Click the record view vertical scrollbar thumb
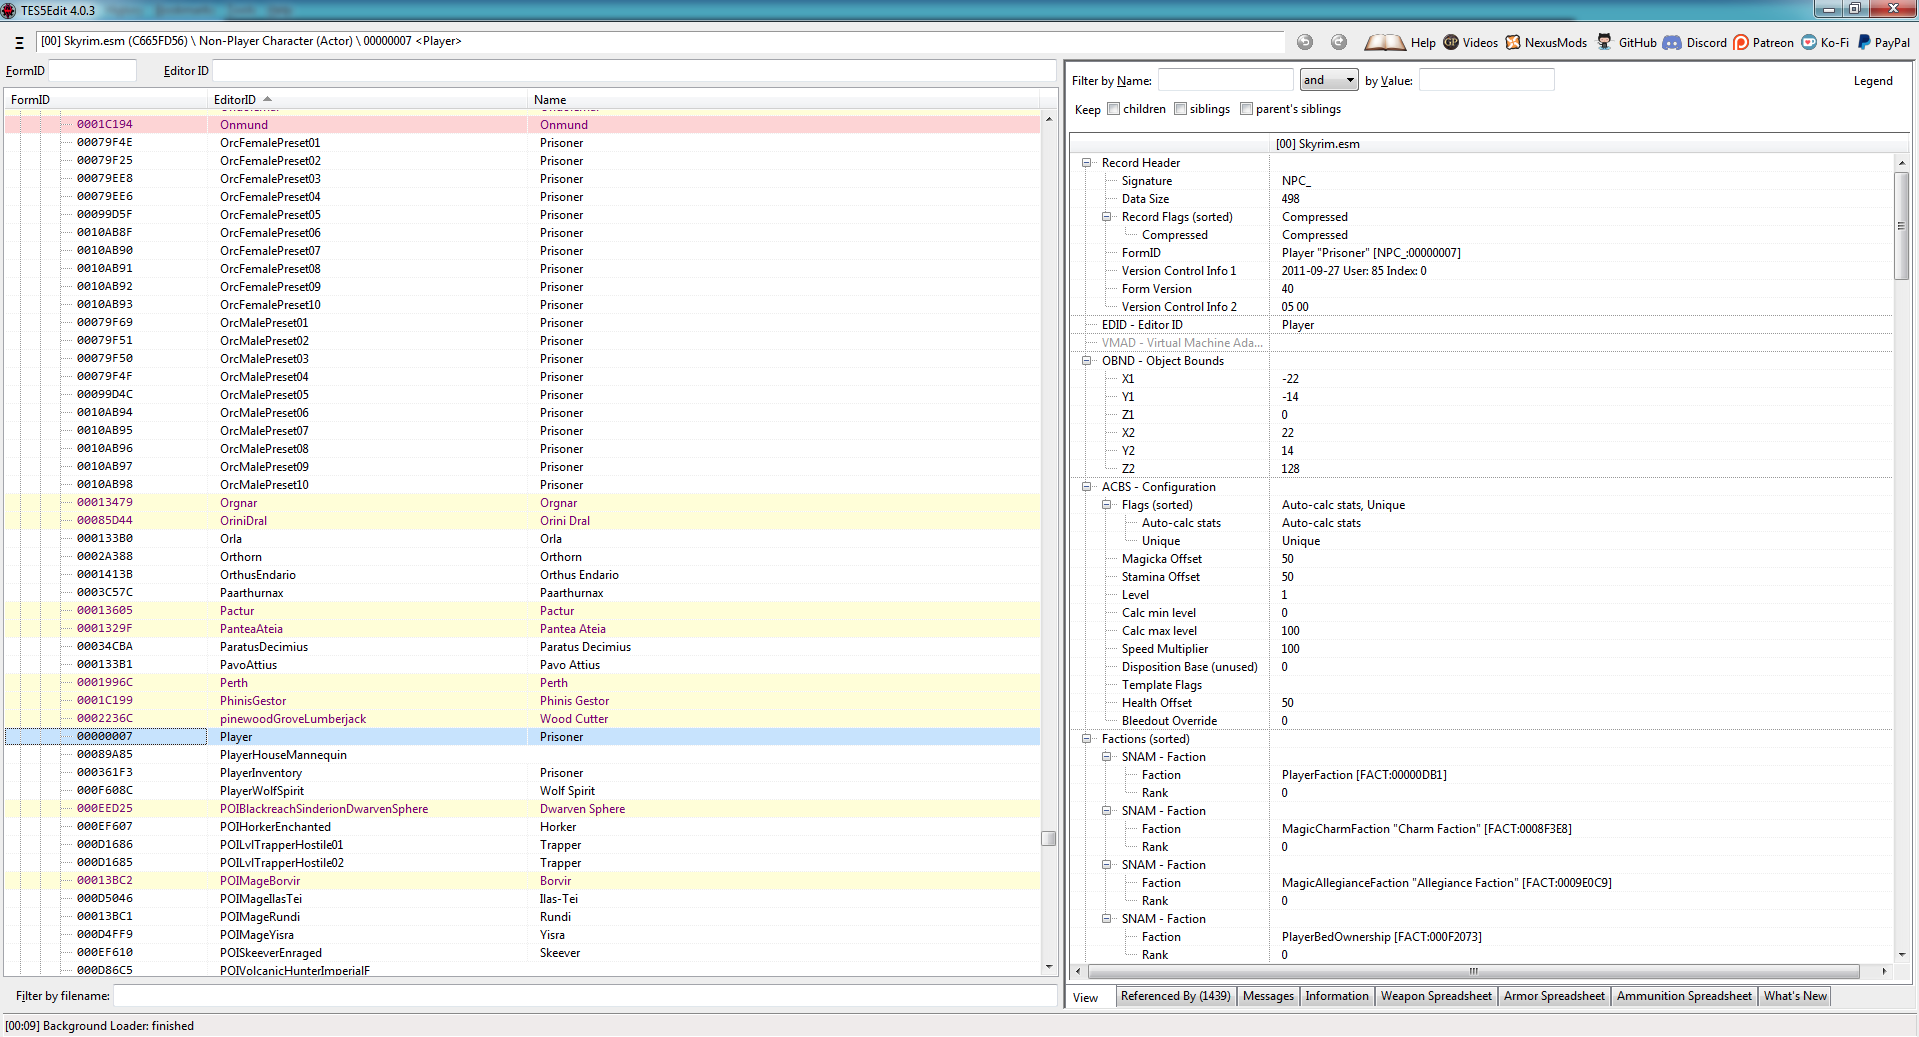The height and width of the screenshot is (1037, 1919). 1901,226
